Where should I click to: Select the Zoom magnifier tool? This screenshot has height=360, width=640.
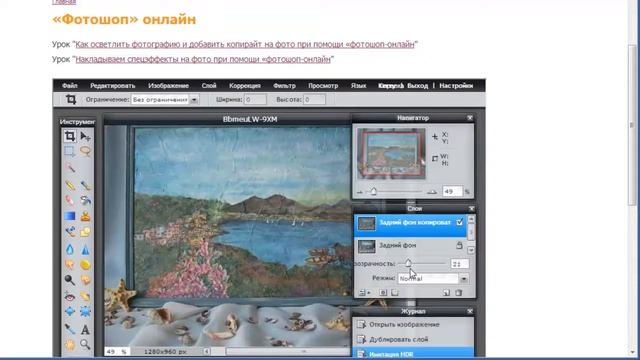point(85,344)
